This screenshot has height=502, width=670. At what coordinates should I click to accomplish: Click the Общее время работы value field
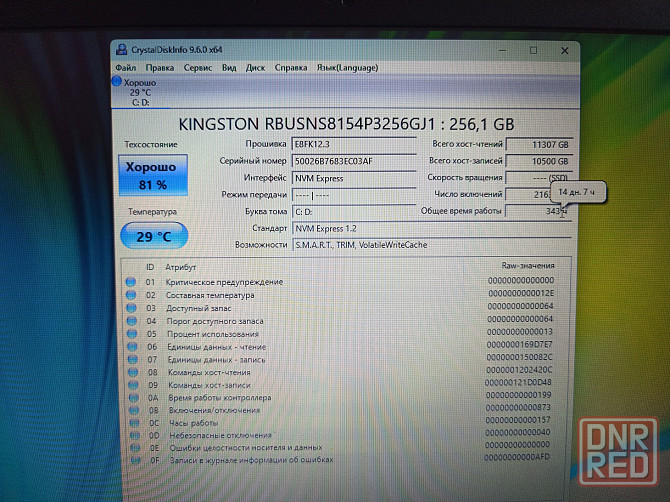click(x=538, y=211)
